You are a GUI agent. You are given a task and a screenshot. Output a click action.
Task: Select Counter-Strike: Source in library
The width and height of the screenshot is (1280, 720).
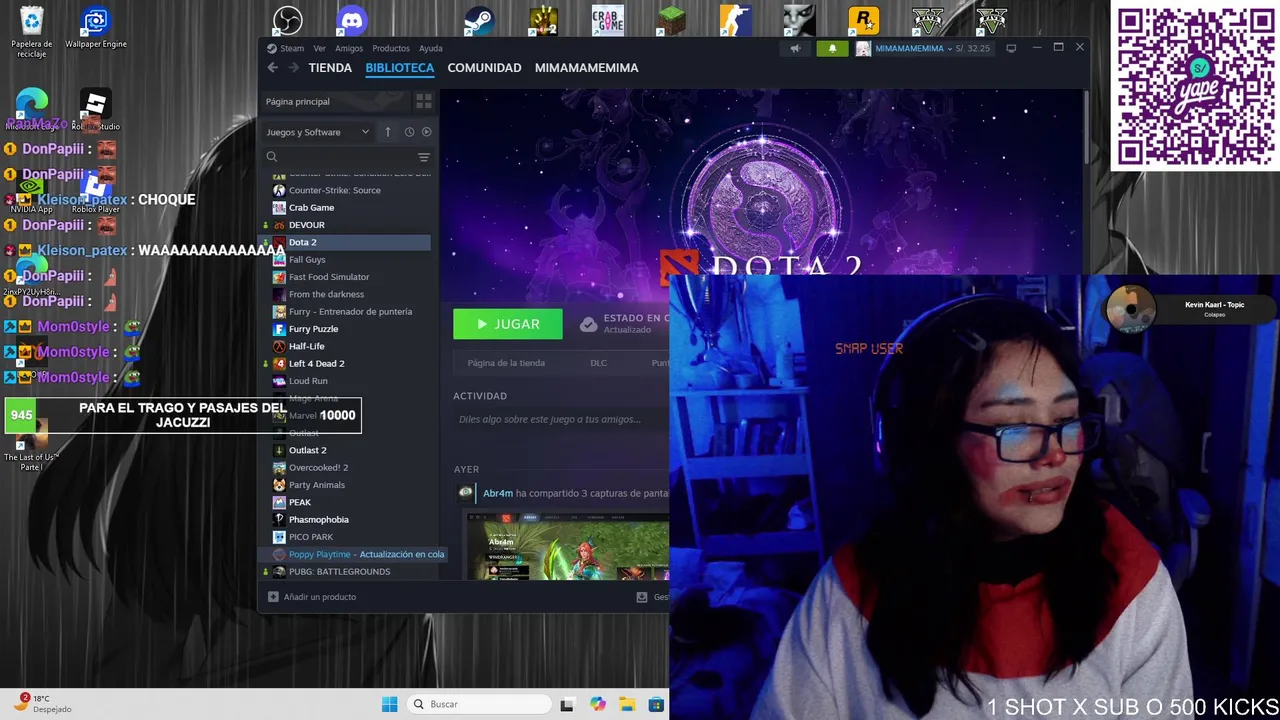click(334, 190)
